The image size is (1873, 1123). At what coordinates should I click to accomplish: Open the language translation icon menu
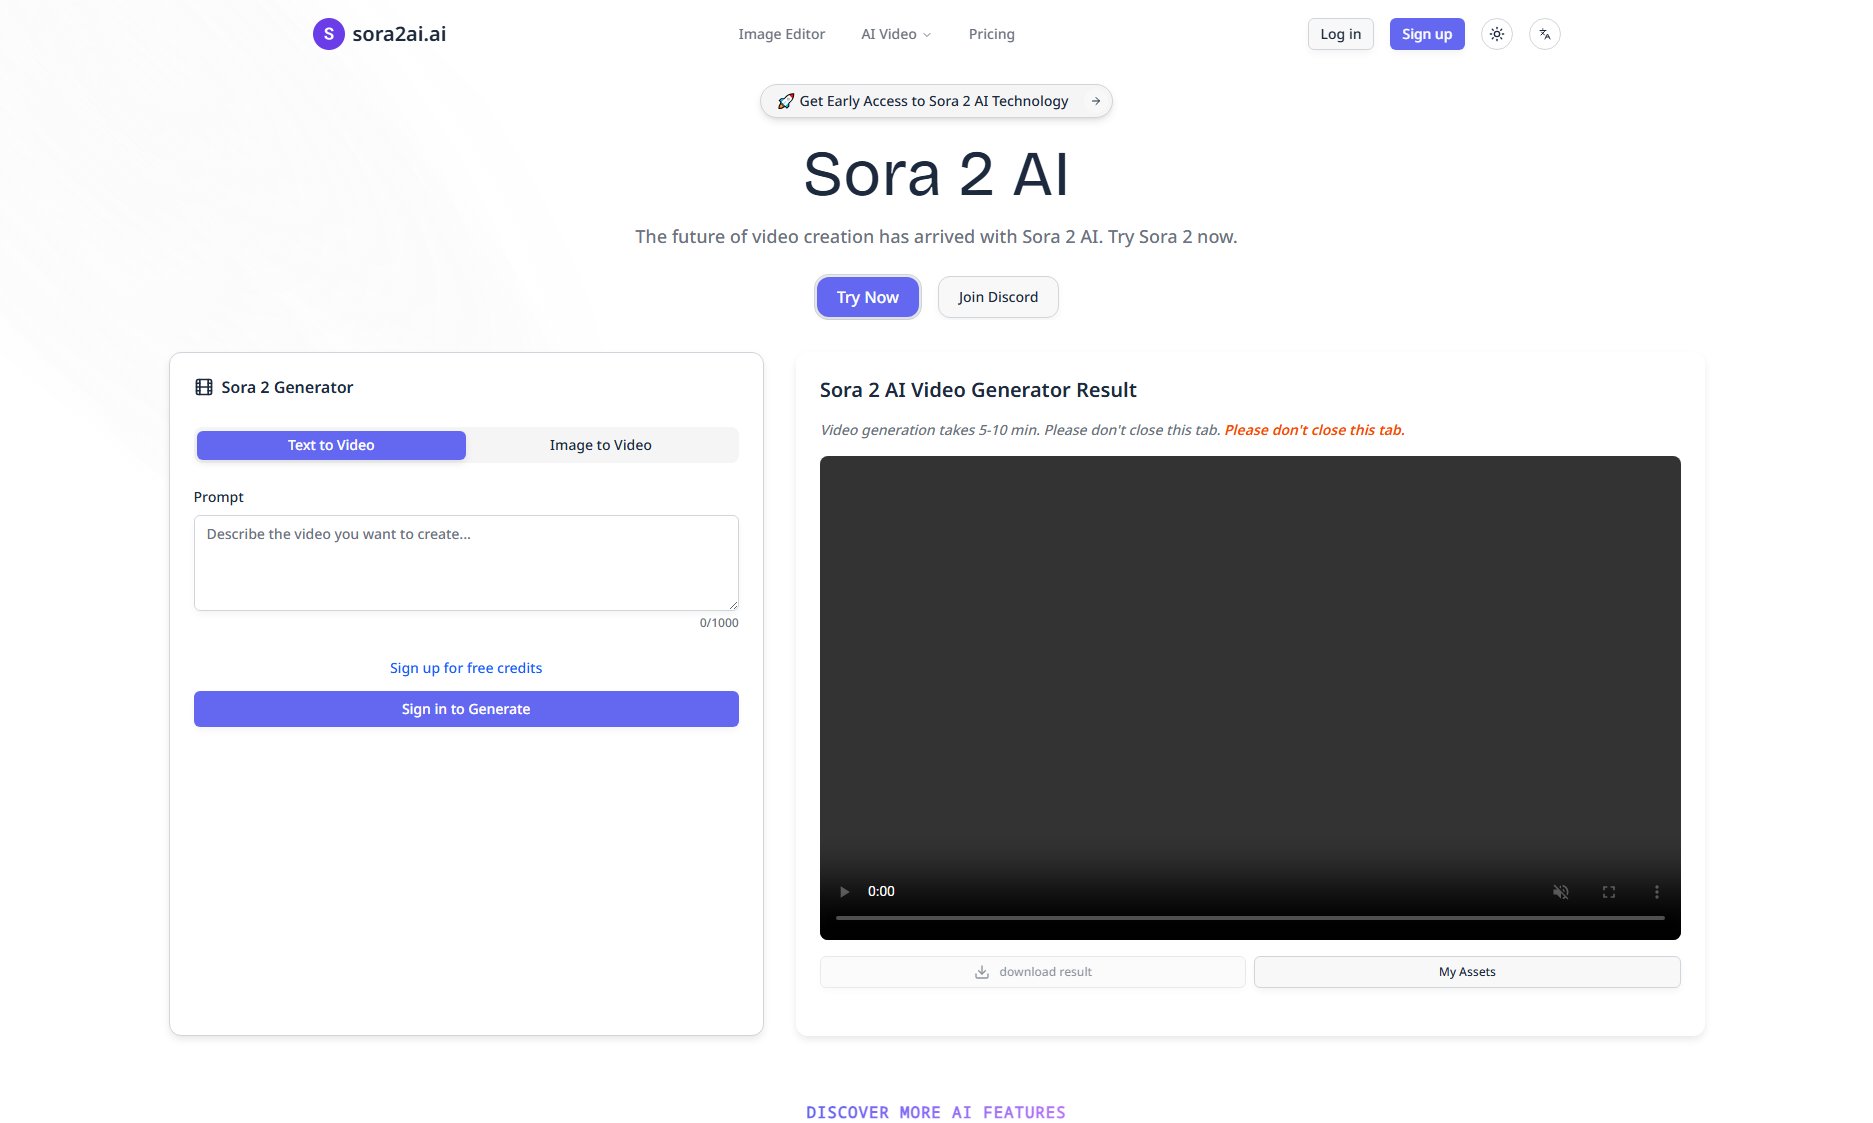(1544, 34)
